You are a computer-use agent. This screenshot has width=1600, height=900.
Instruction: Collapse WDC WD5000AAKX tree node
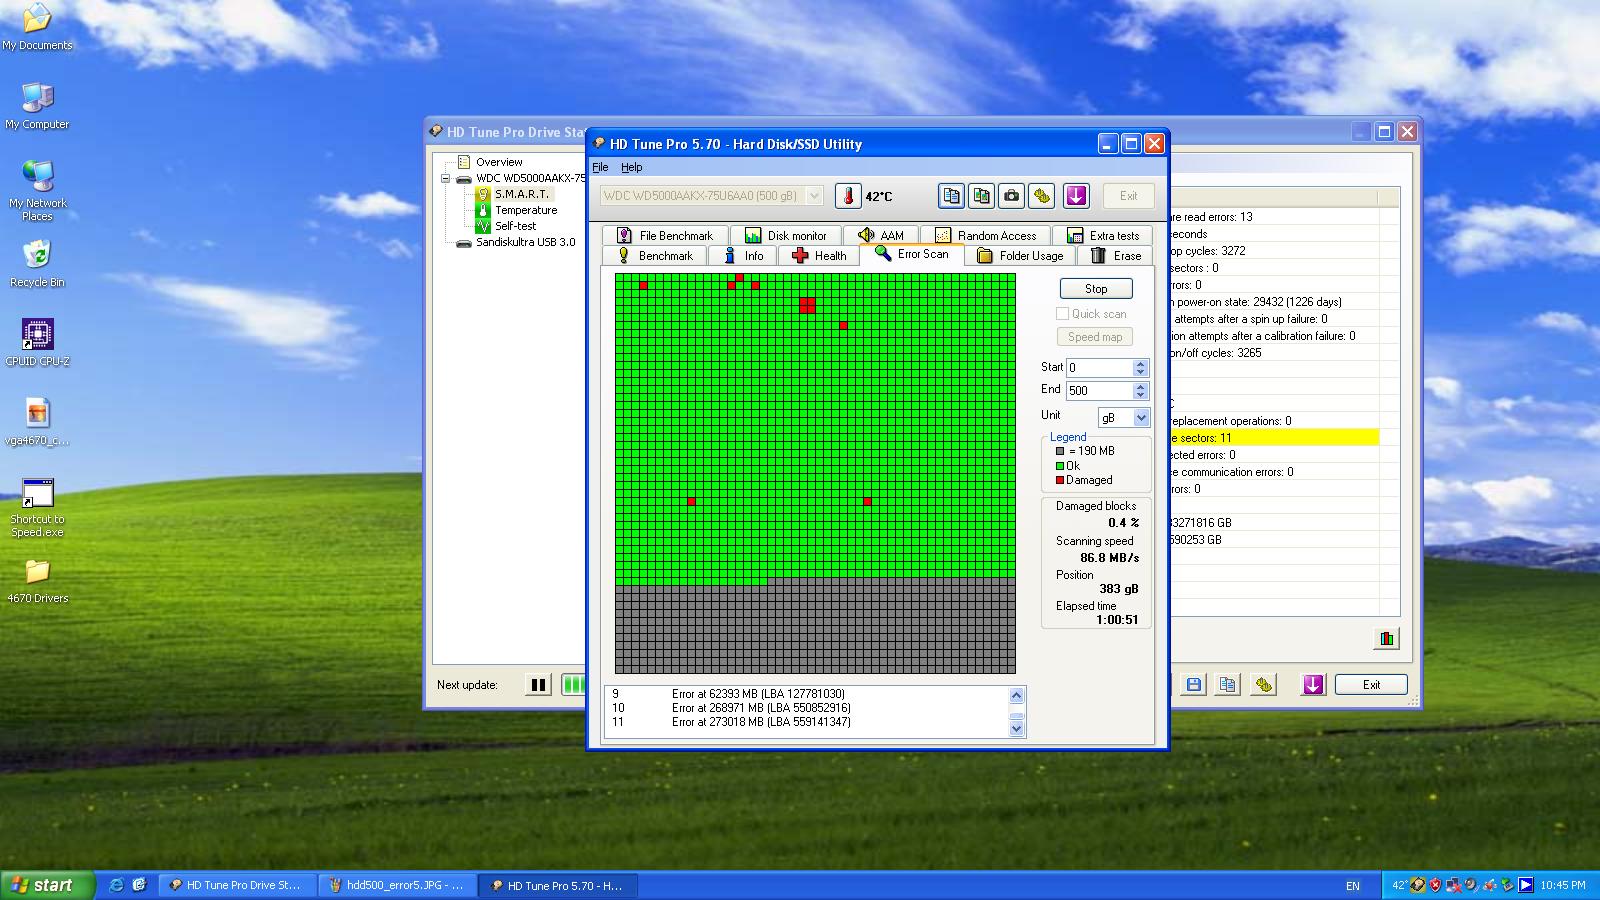pyautogui.click(x=446, y=179)
